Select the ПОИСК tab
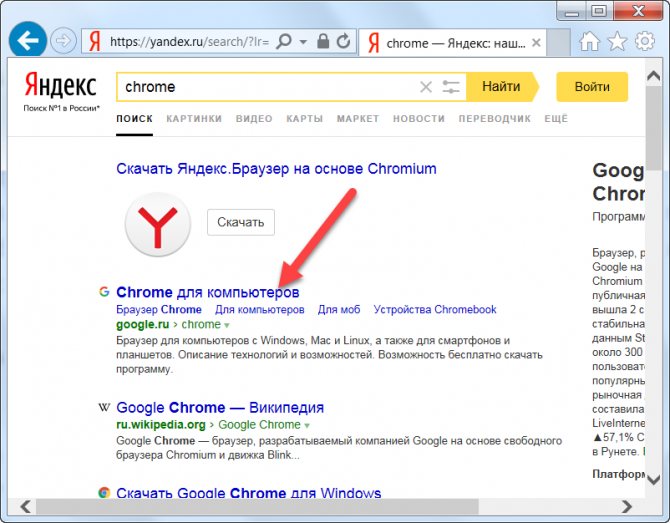The height and width of the screenshot is (523, 670). [135, 119]
